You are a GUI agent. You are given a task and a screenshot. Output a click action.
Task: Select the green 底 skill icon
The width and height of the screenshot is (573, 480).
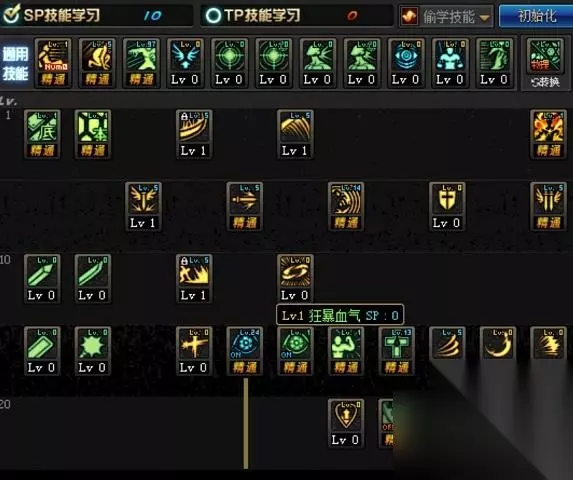coord(42,134)
